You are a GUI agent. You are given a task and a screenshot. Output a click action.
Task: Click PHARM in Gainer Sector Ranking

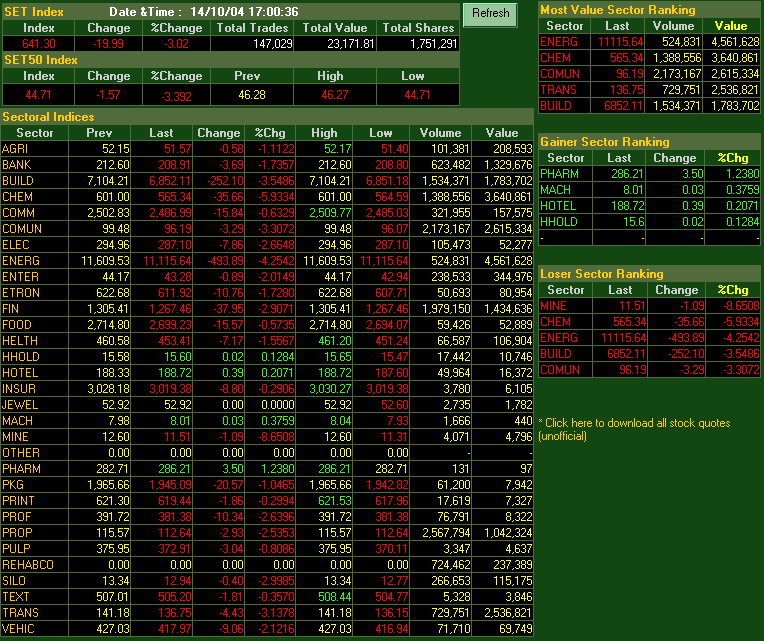559,174
